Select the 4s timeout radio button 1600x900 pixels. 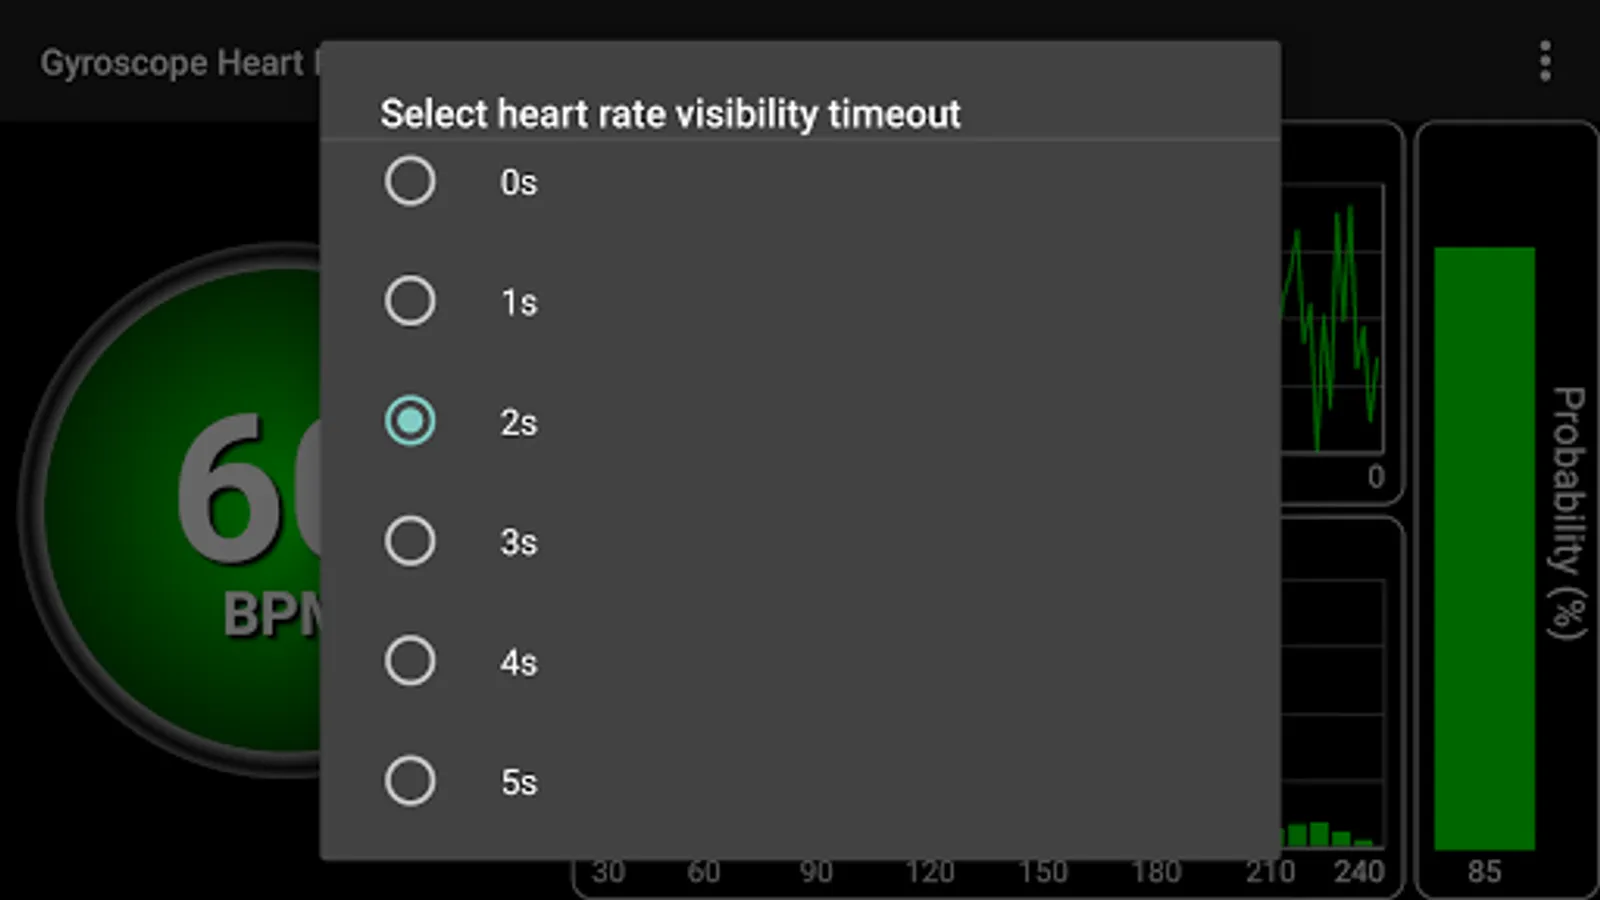[410, 661]
